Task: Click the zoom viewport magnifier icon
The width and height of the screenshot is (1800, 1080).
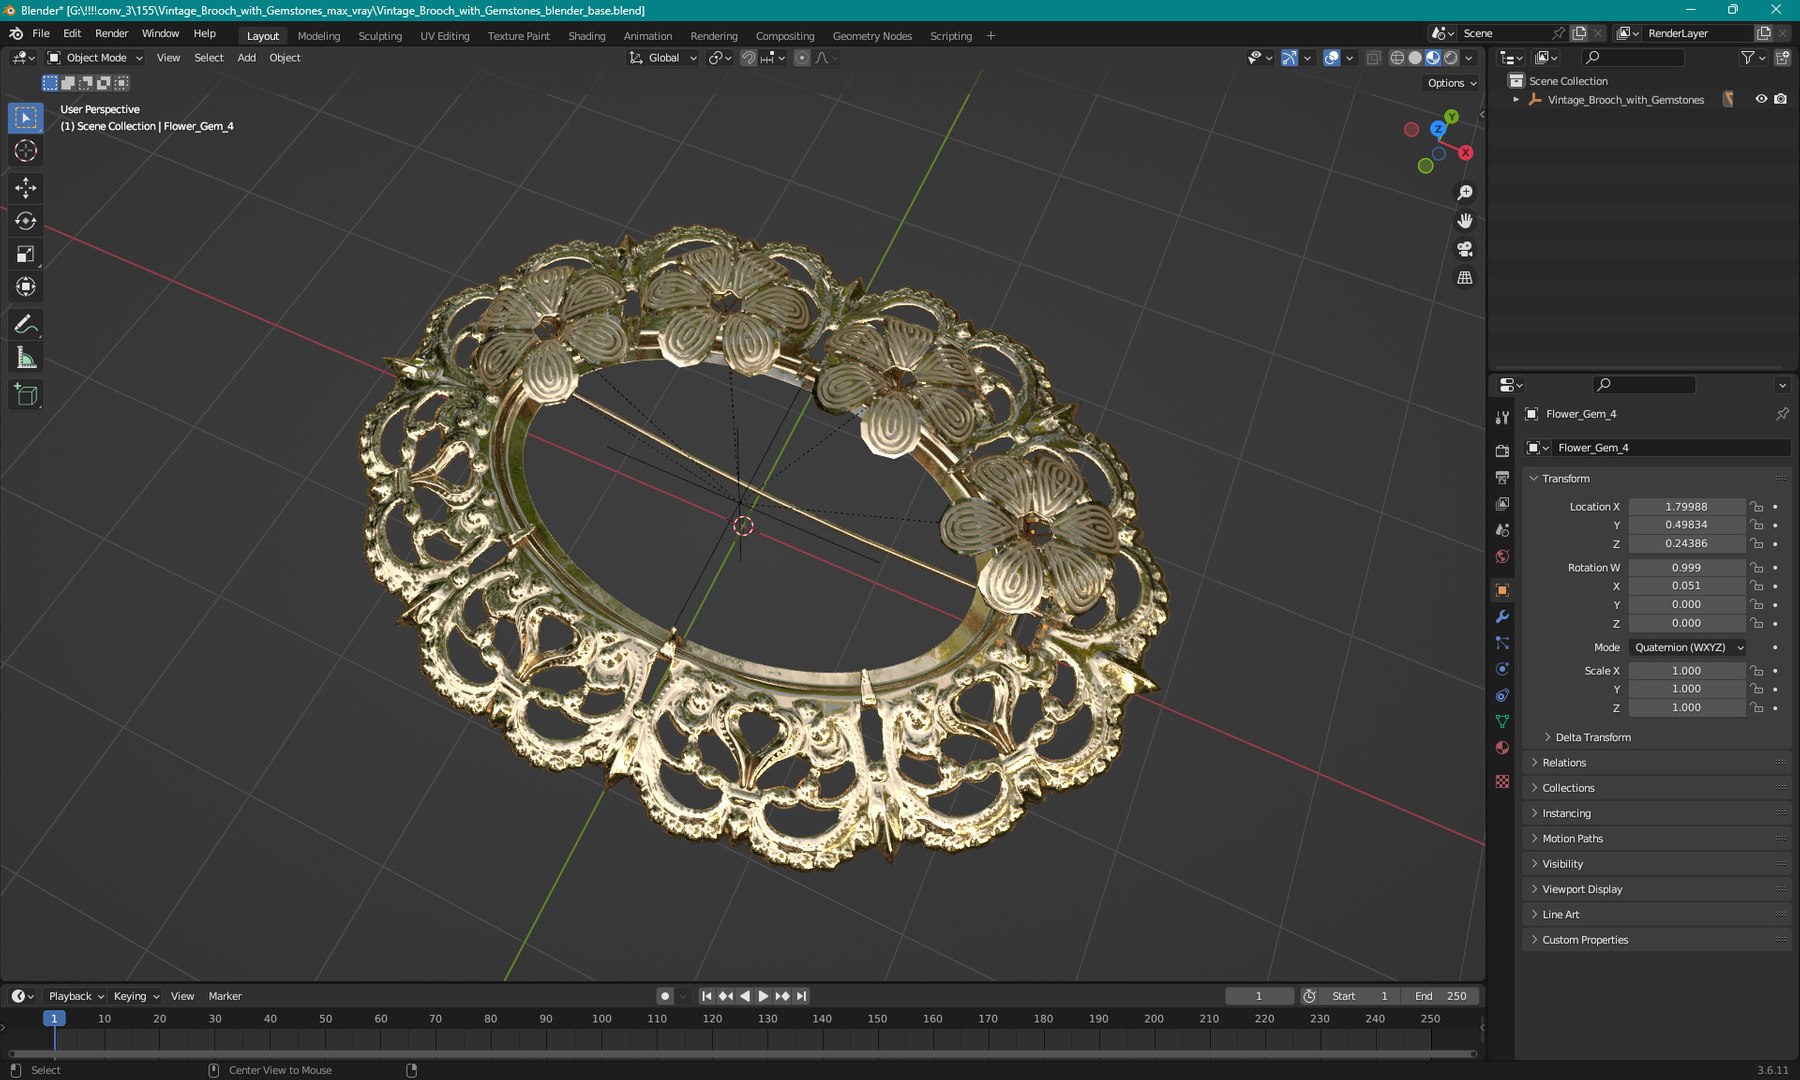Action: coord(1465,193)
